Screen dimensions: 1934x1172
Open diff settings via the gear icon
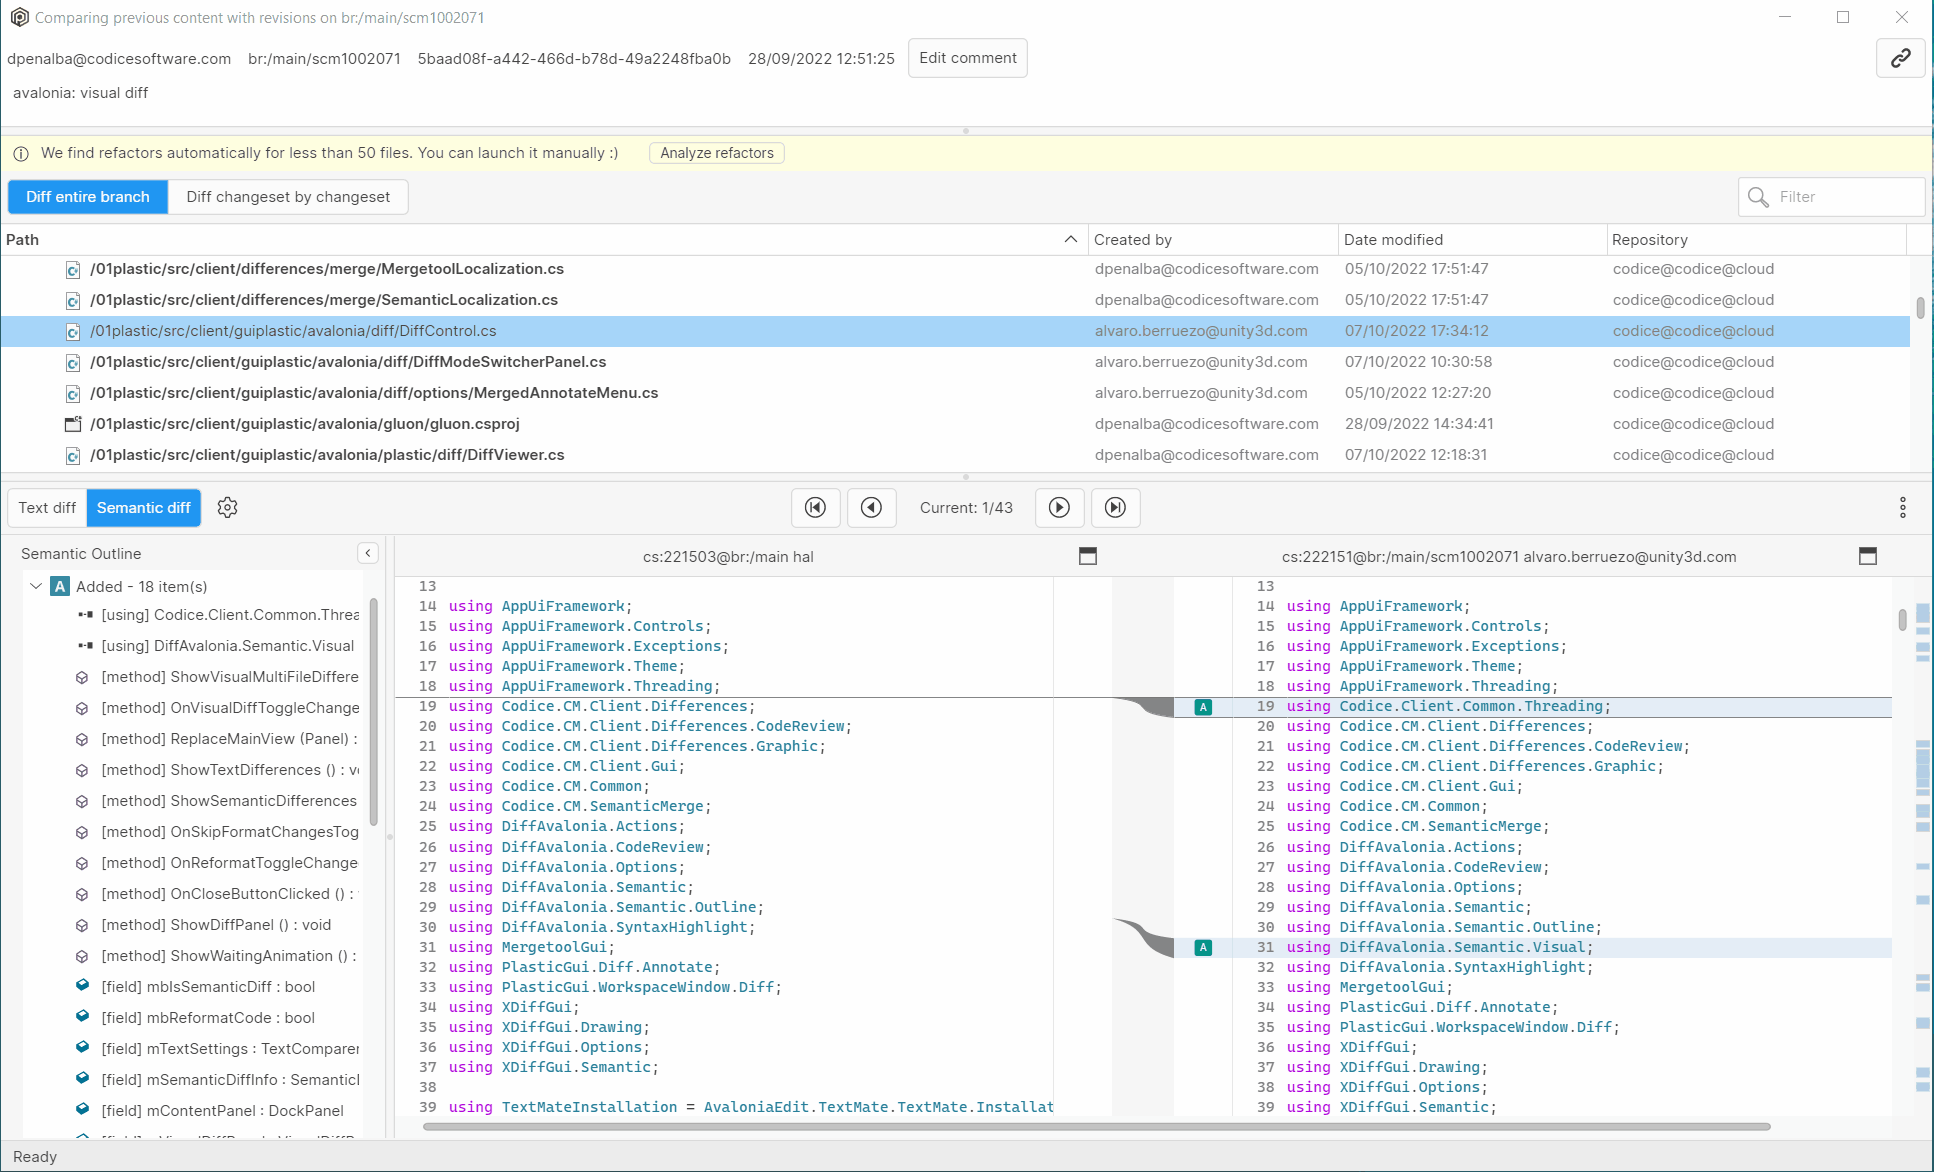pos(227,507)
